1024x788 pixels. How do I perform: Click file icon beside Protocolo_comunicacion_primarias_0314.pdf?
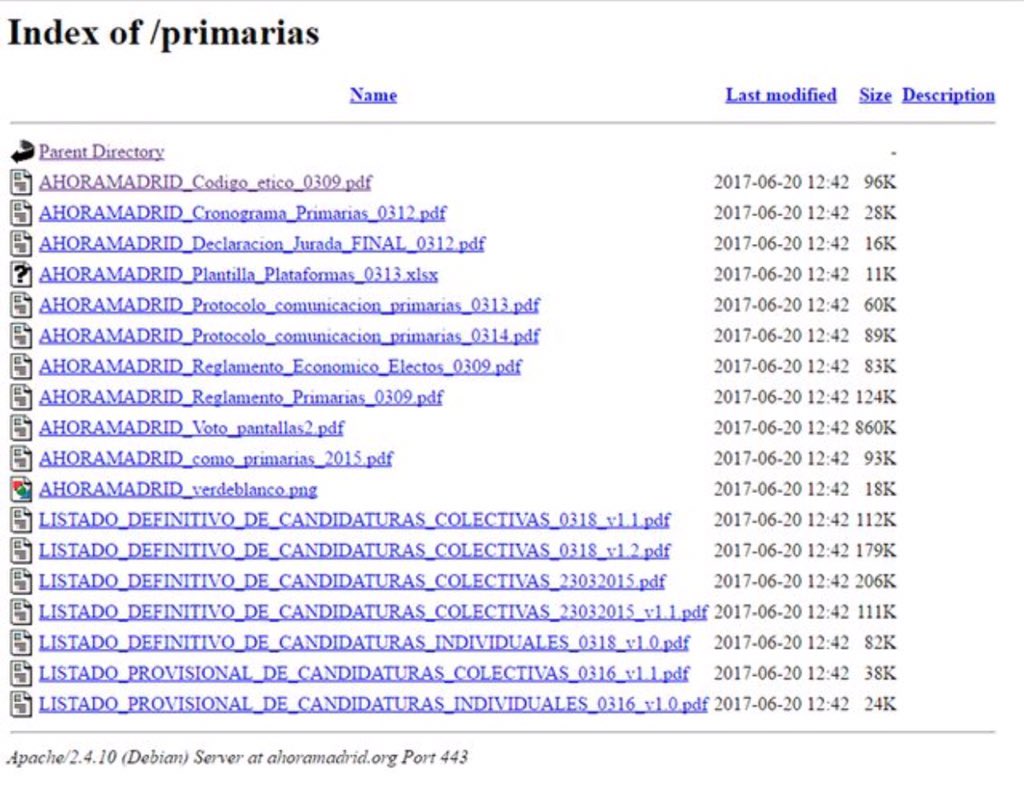[x=21, y=336]
